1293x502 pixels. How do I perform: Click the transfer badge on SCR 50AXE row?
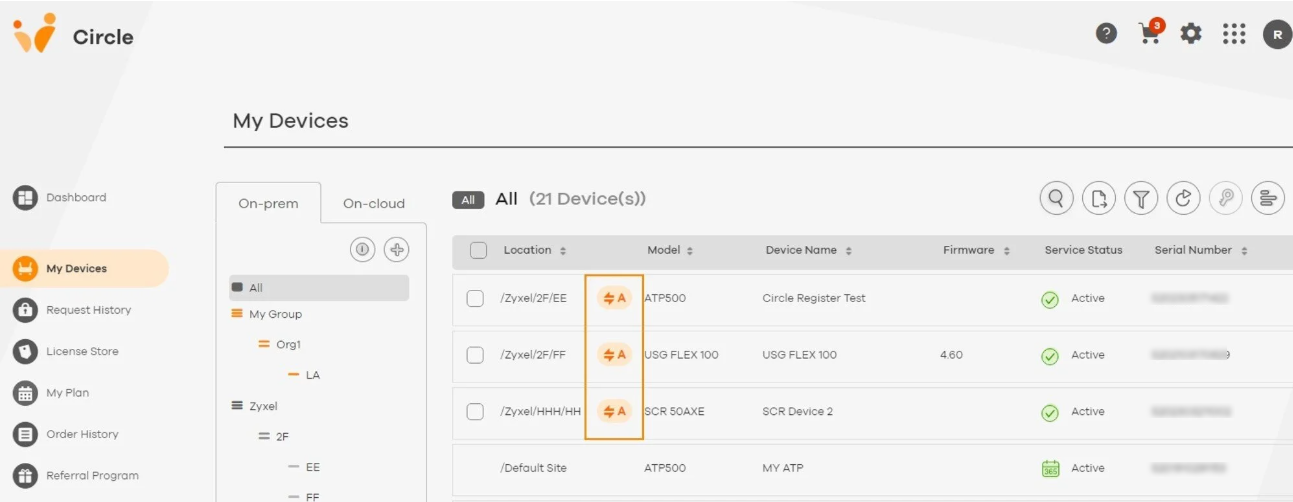point(614,411)
